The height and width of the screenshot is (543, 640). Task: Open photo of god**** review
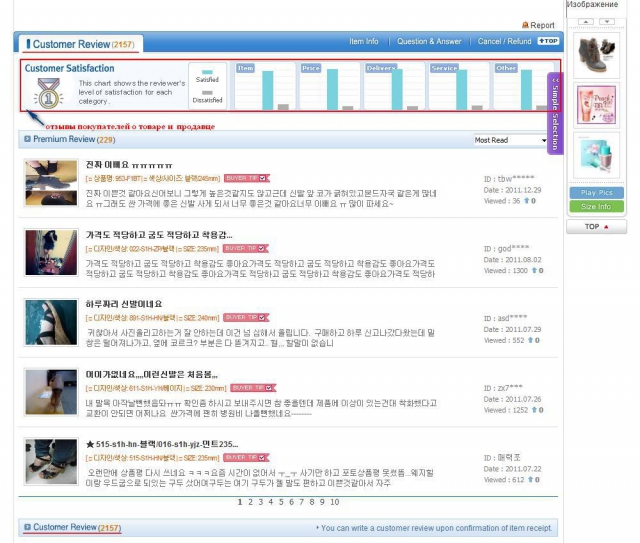point(51,252)
